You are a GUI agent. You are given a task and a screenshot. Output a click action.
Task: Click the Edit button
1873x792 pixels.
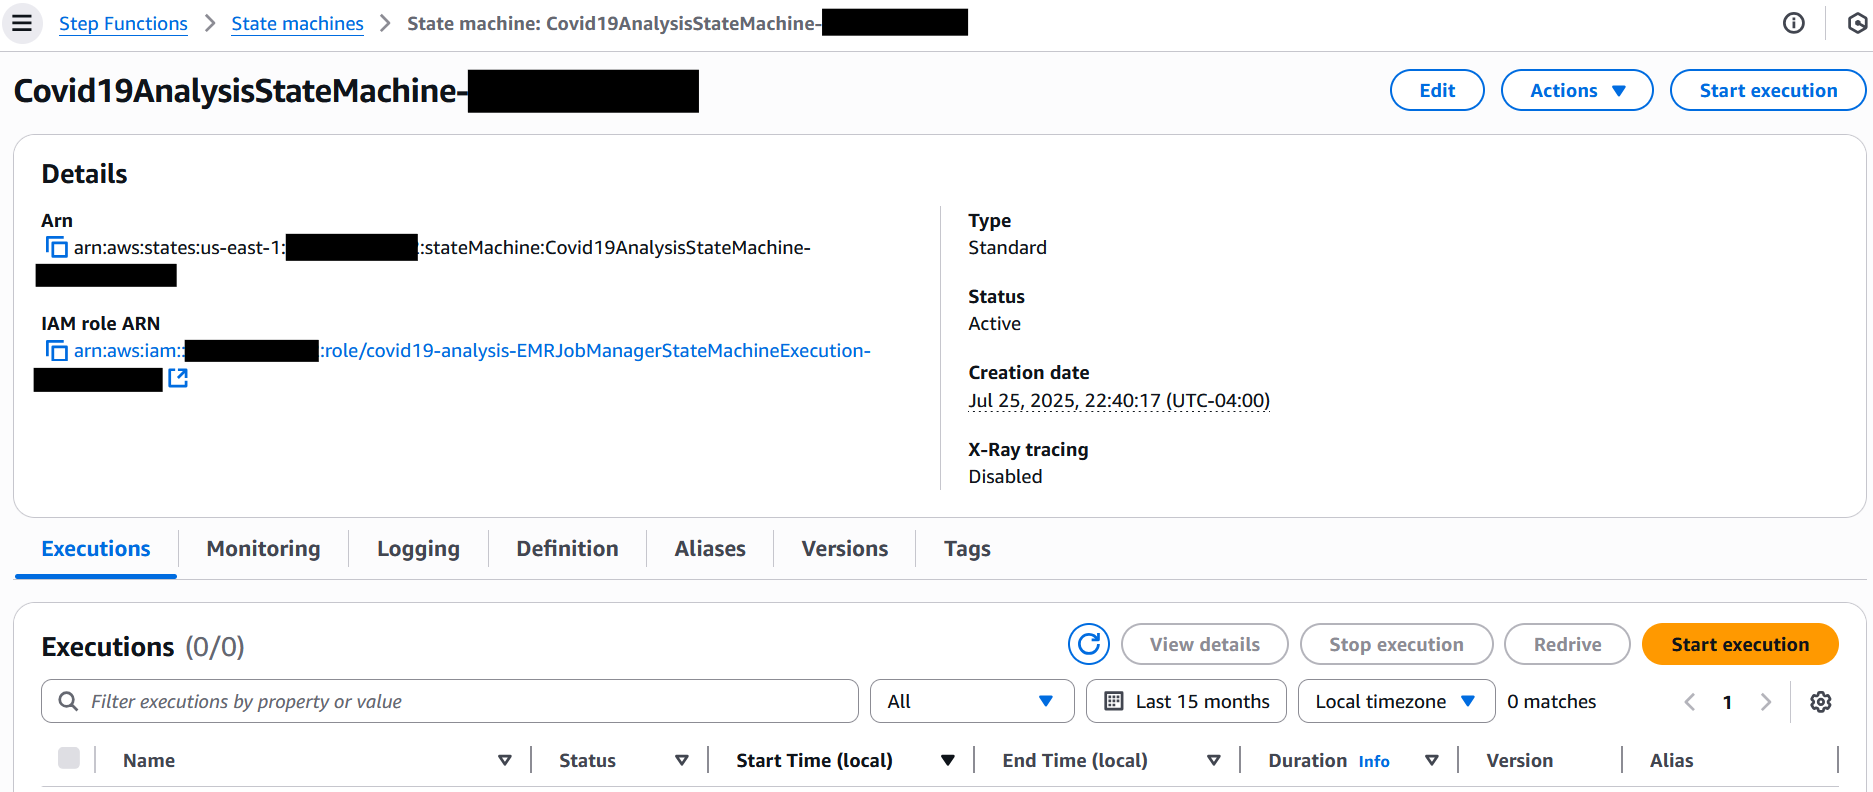point(1437,90)
